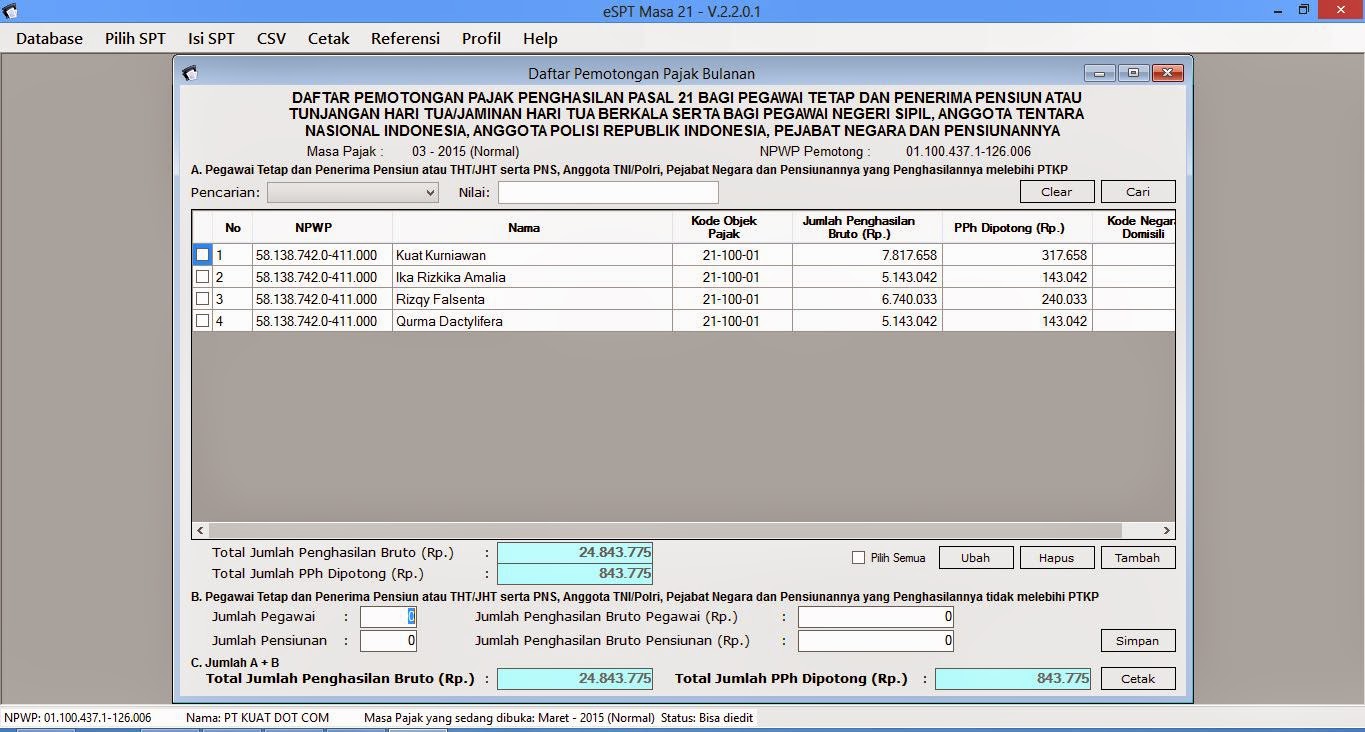Check the row checkbox for Rizqy Falsenta
The width and height of the screenshot is (1365, 732).
[x=203, y=299]
